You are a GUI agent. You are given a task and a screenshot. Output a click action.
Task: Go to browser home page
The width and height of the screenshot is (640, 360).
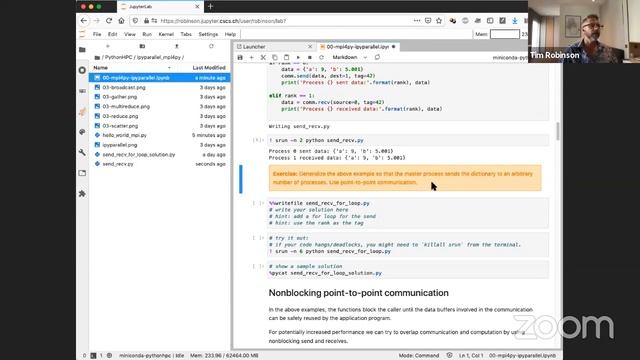121,20
